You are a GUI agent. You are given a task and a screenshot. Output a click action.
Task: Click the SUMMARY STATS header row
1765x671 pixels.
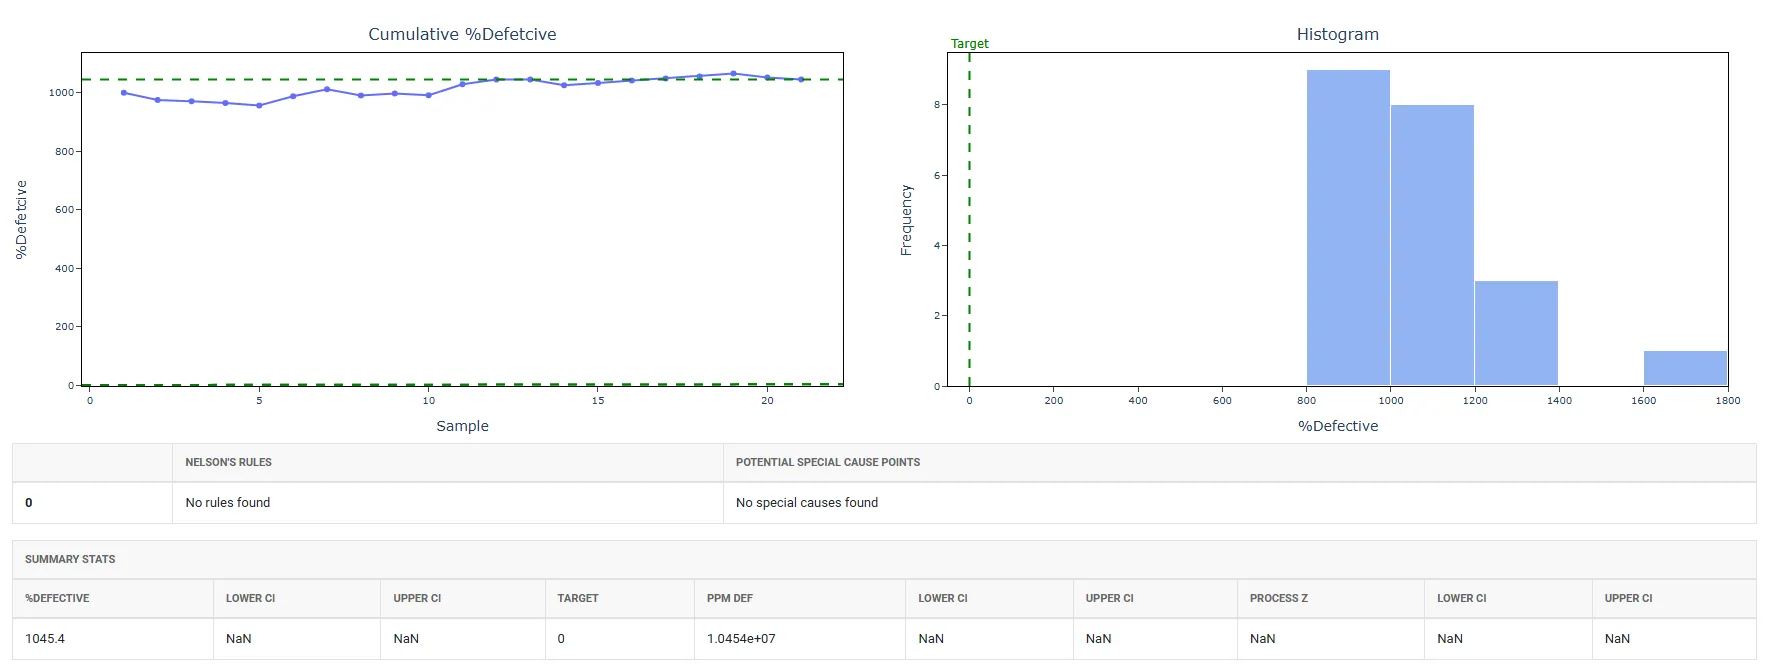pyautogui.click(x=884, y=559)
